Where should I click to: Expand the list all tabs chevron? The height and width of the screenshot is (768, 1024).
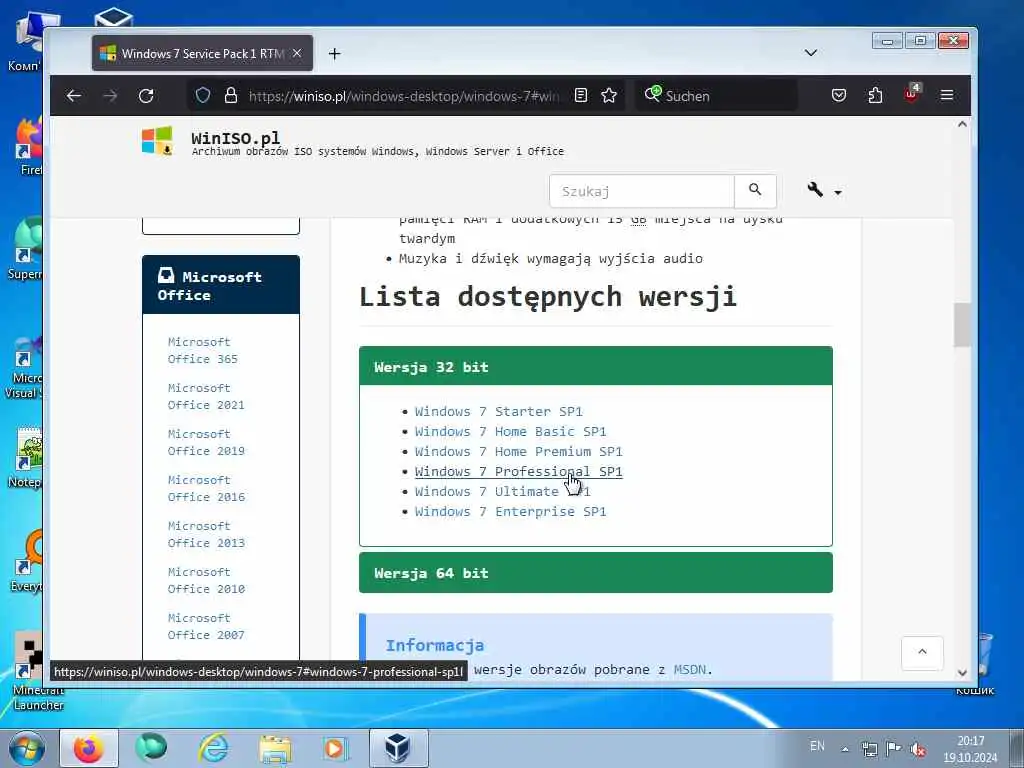810,53
